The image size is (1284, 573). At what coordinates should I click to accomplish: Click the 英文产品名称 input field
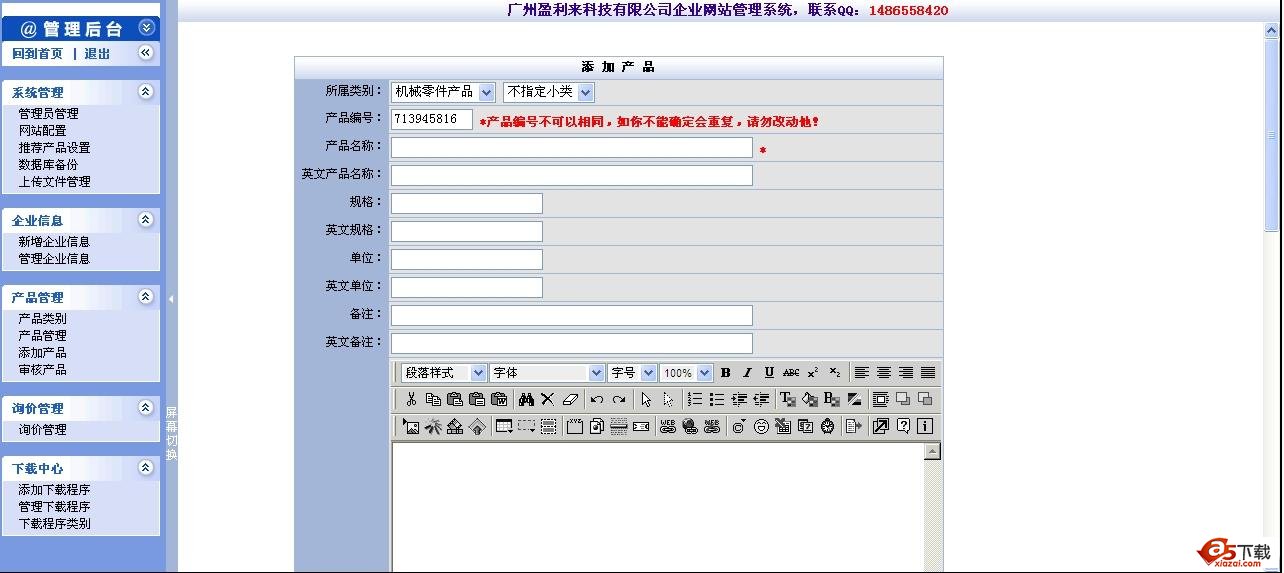[x=571, y=176]
